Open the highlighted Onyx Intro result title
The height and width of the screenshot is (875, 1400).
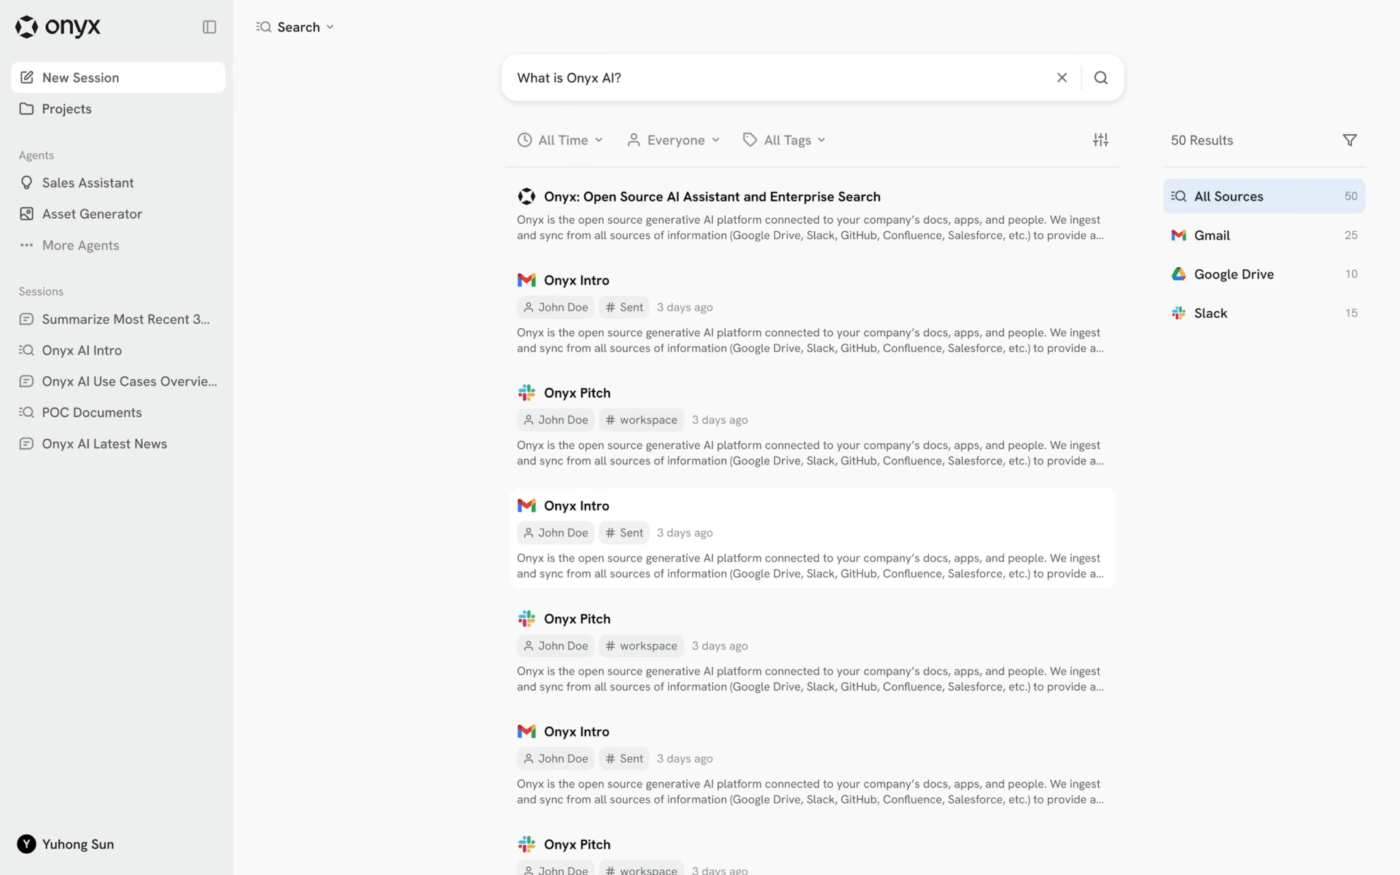pos(577,506)
